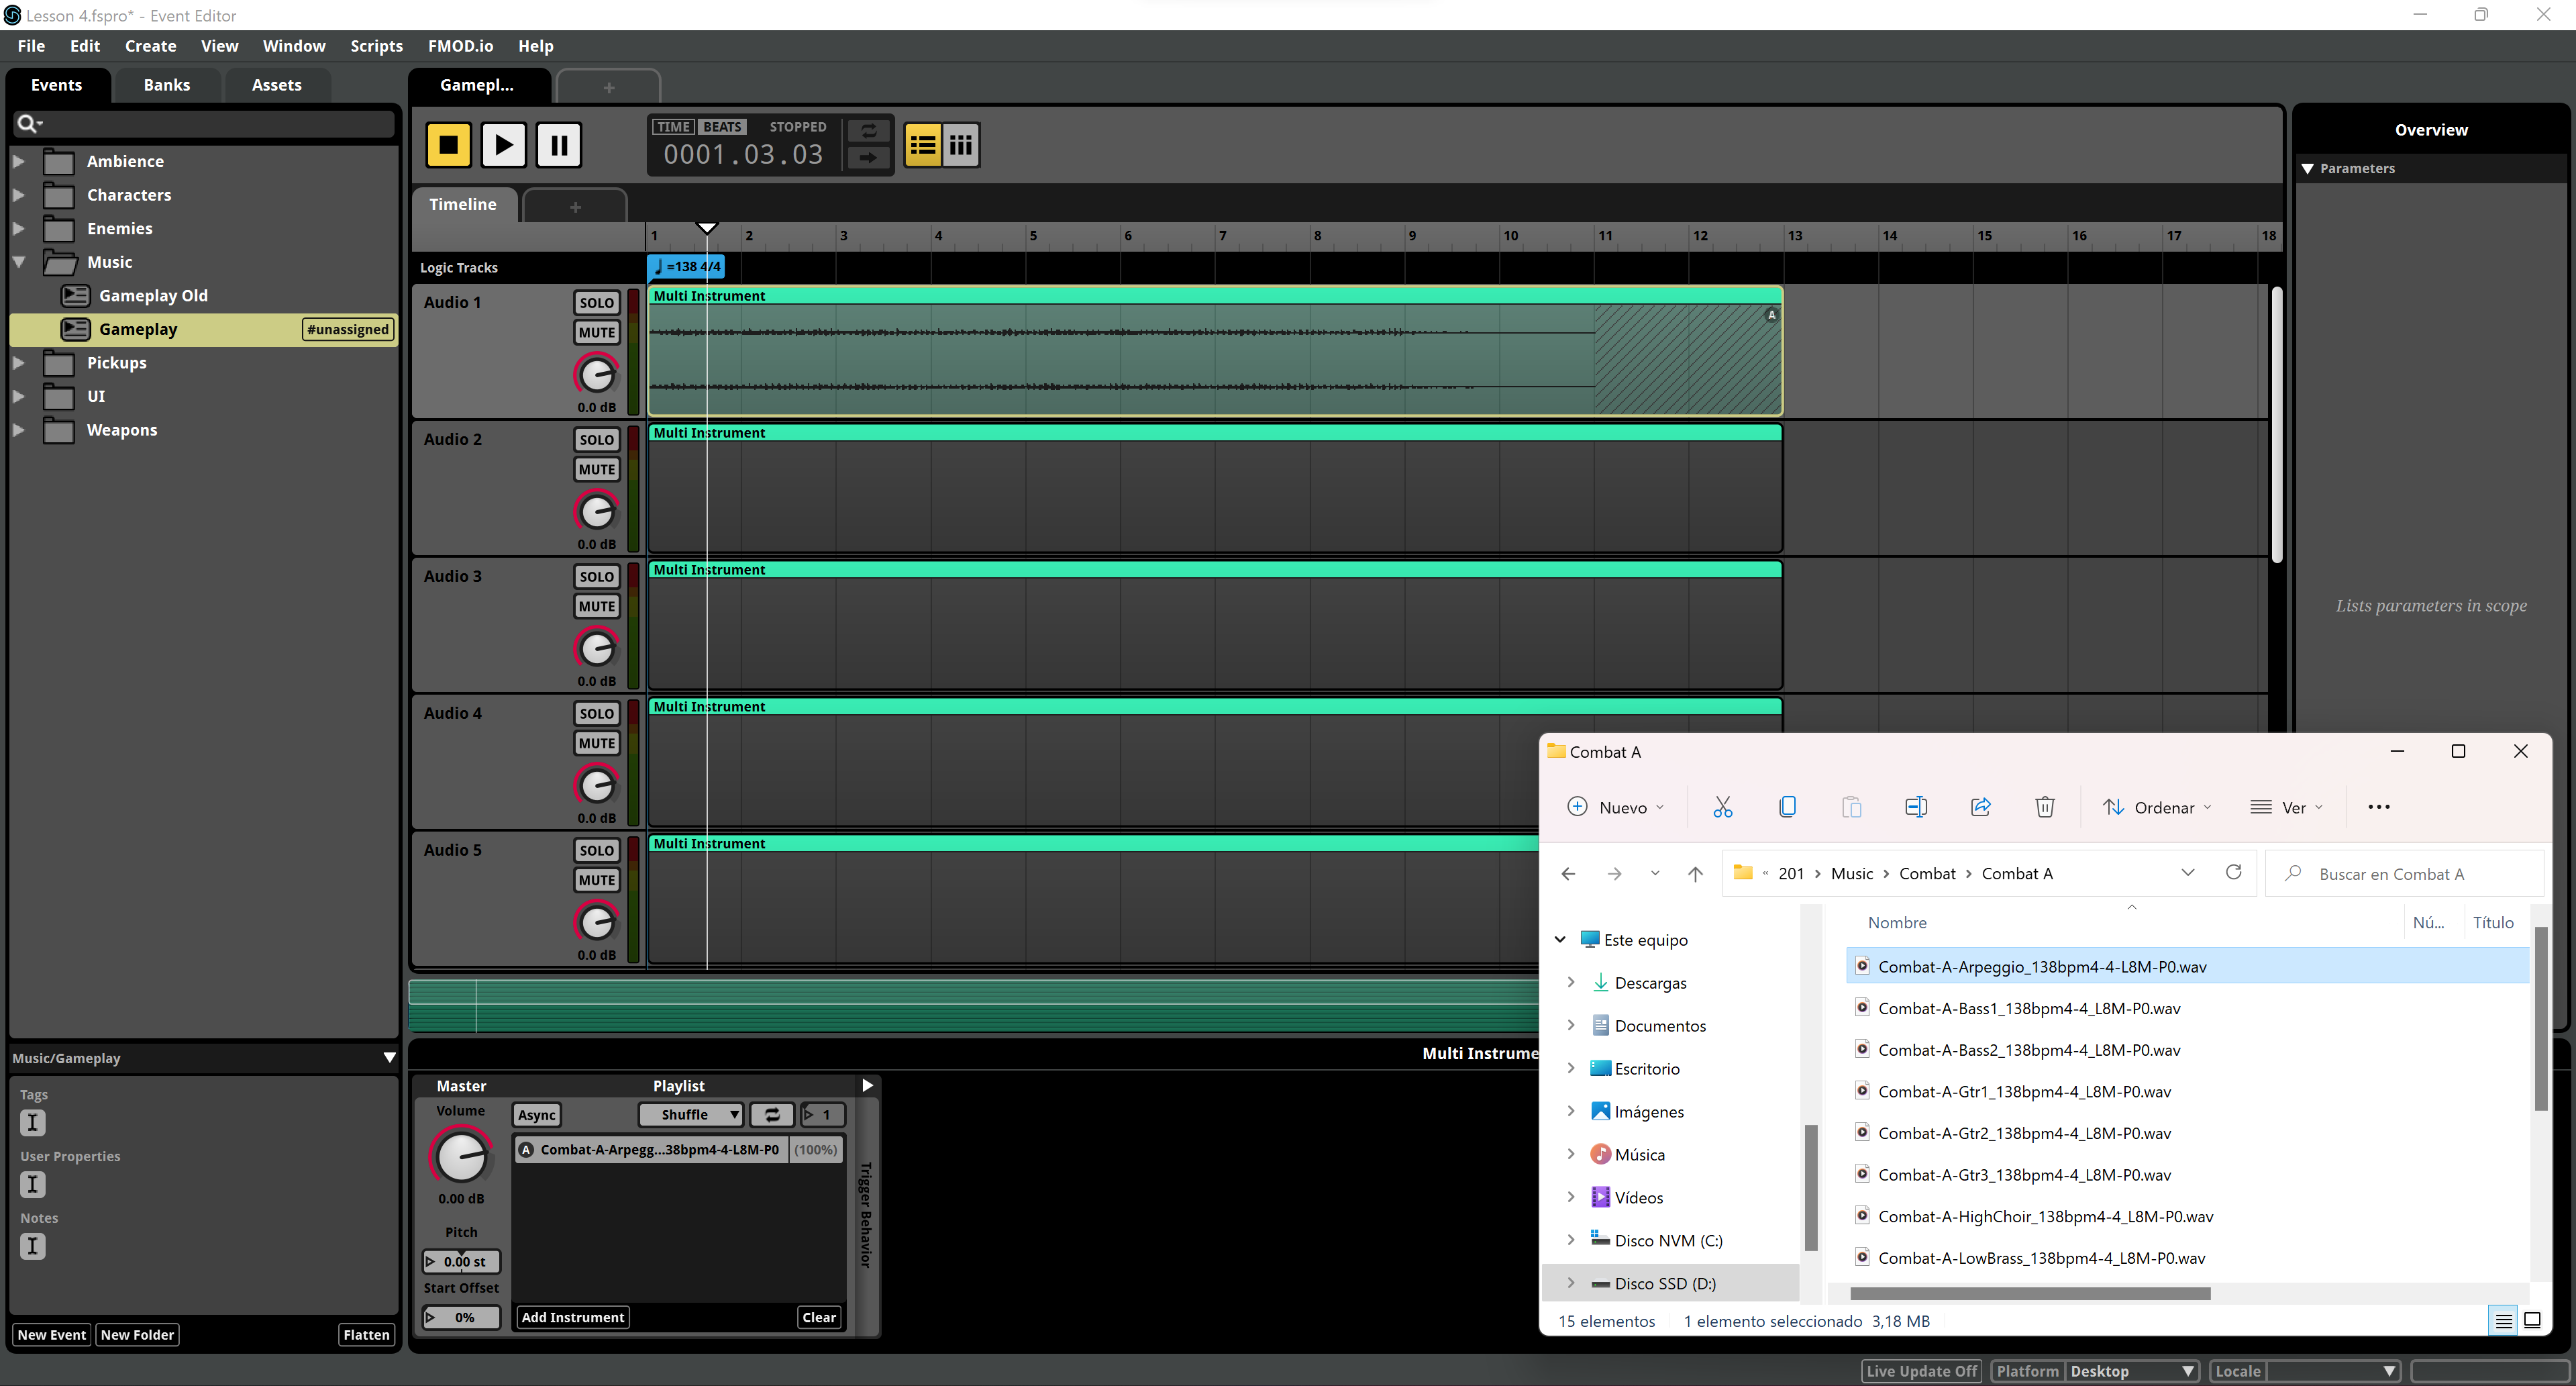Click tempo marker 138 4/4 on Logic Tracks

pyautogui.click(x=686, y=267)
